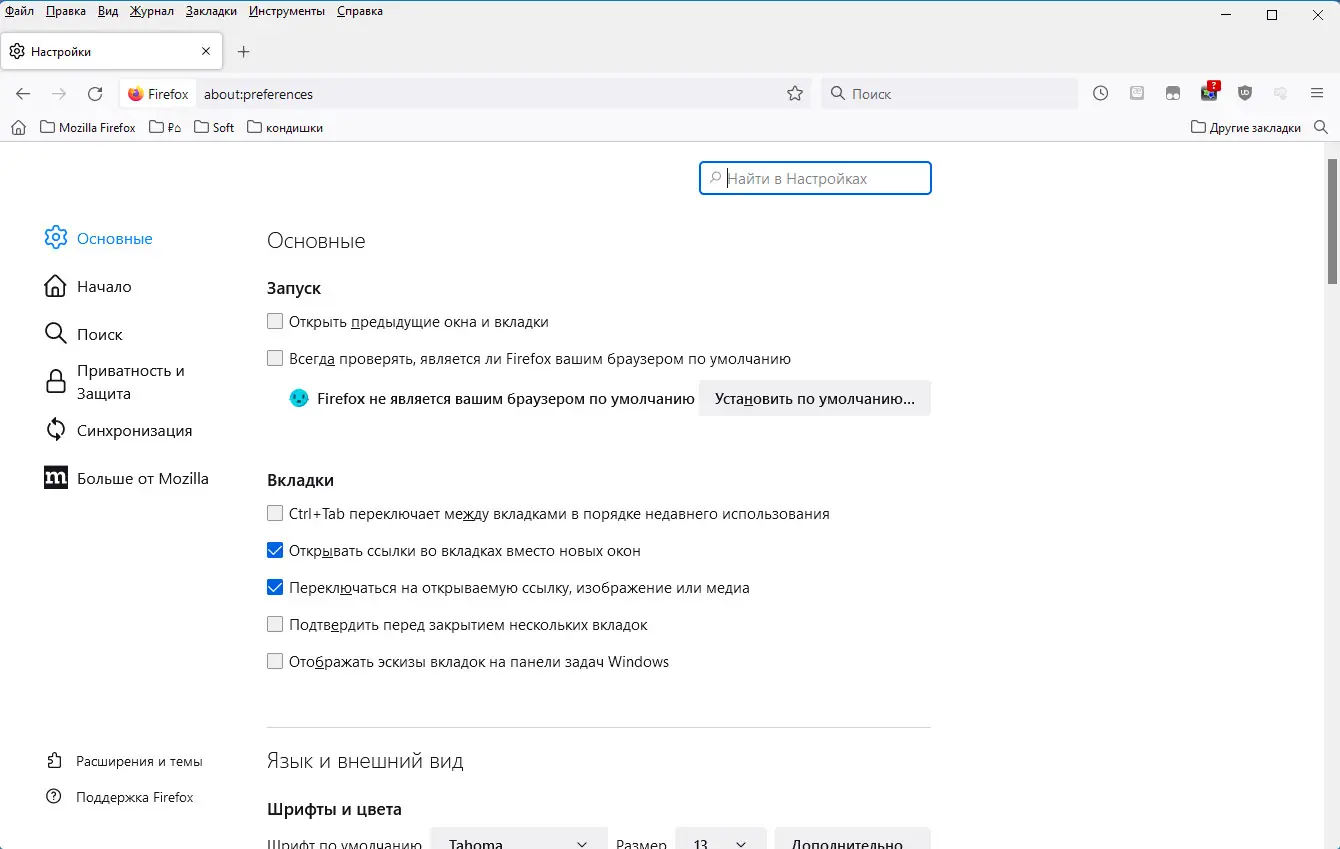
Task: Click the home icon on bookmarks bar
Action: click(x=18, y=128)
